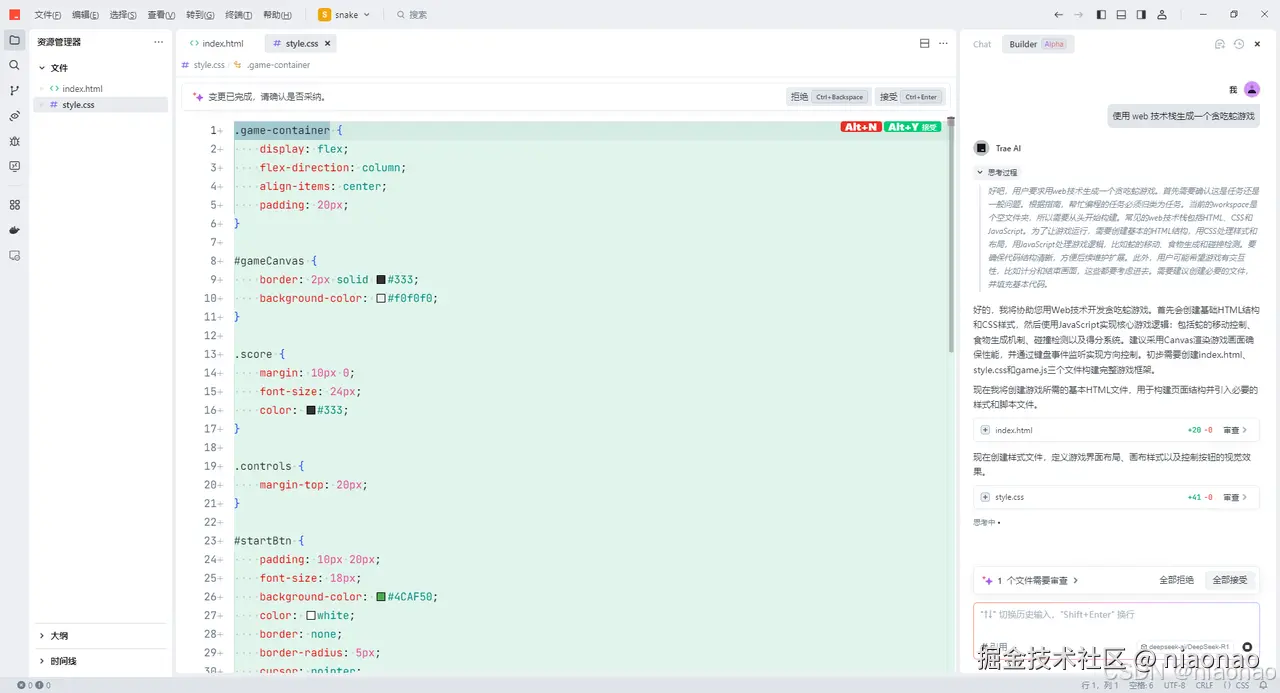Open the 编辑 menu

85,15
